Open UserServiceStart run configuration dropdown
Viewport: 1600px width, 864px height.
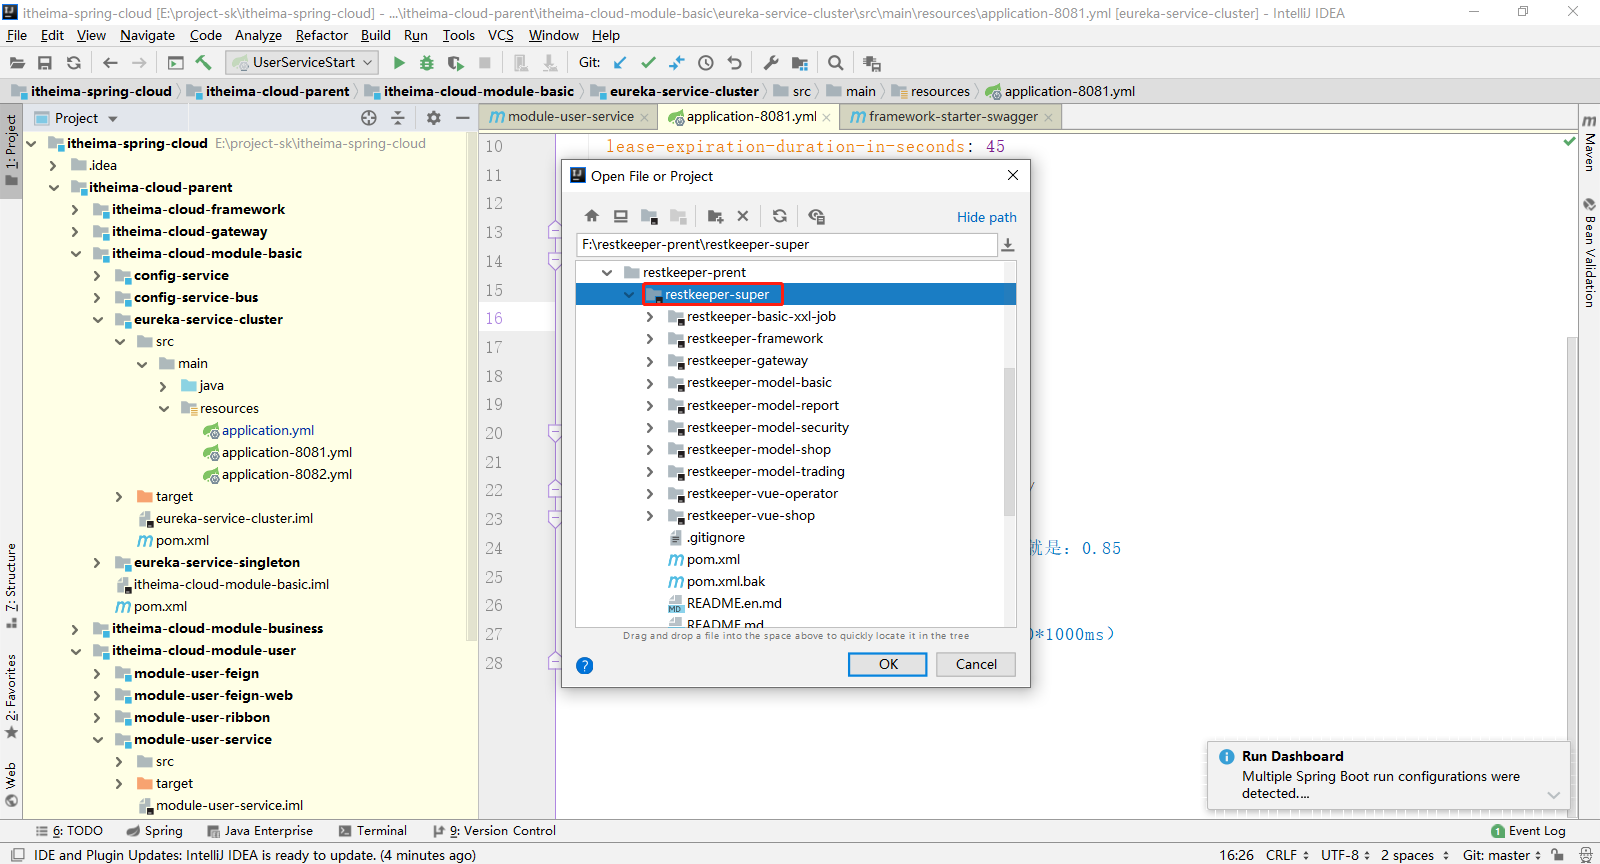(x=303, y=62)
